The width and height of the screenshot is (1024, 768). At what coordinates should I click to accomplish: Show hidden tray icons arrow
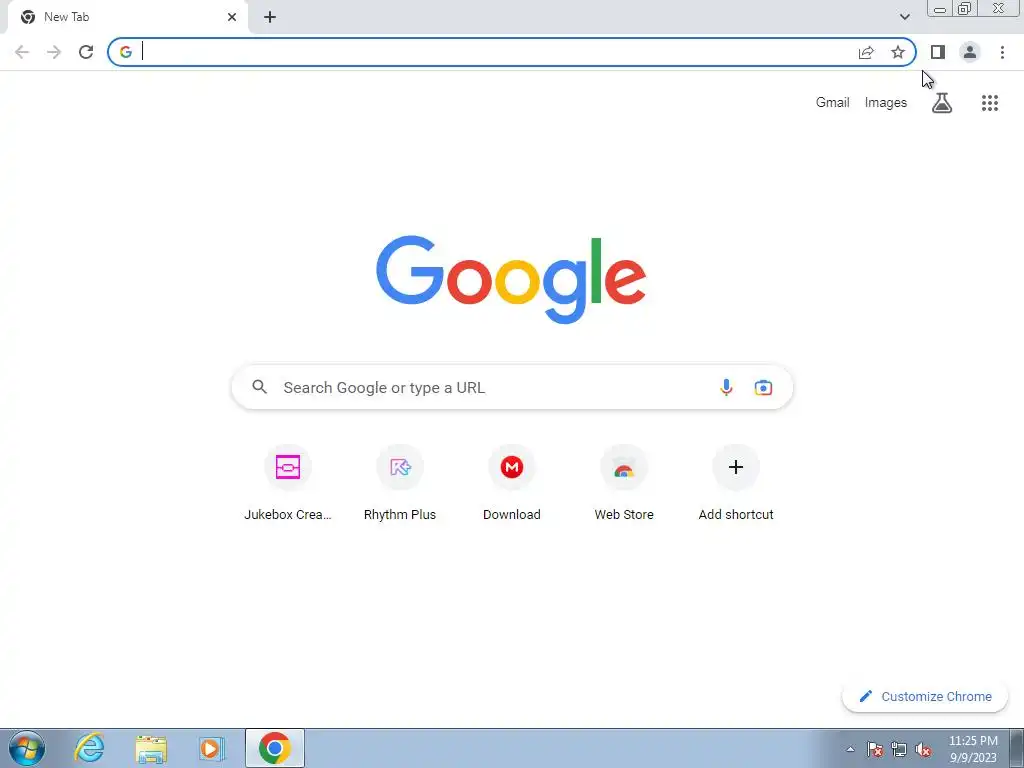coord(850,749)
